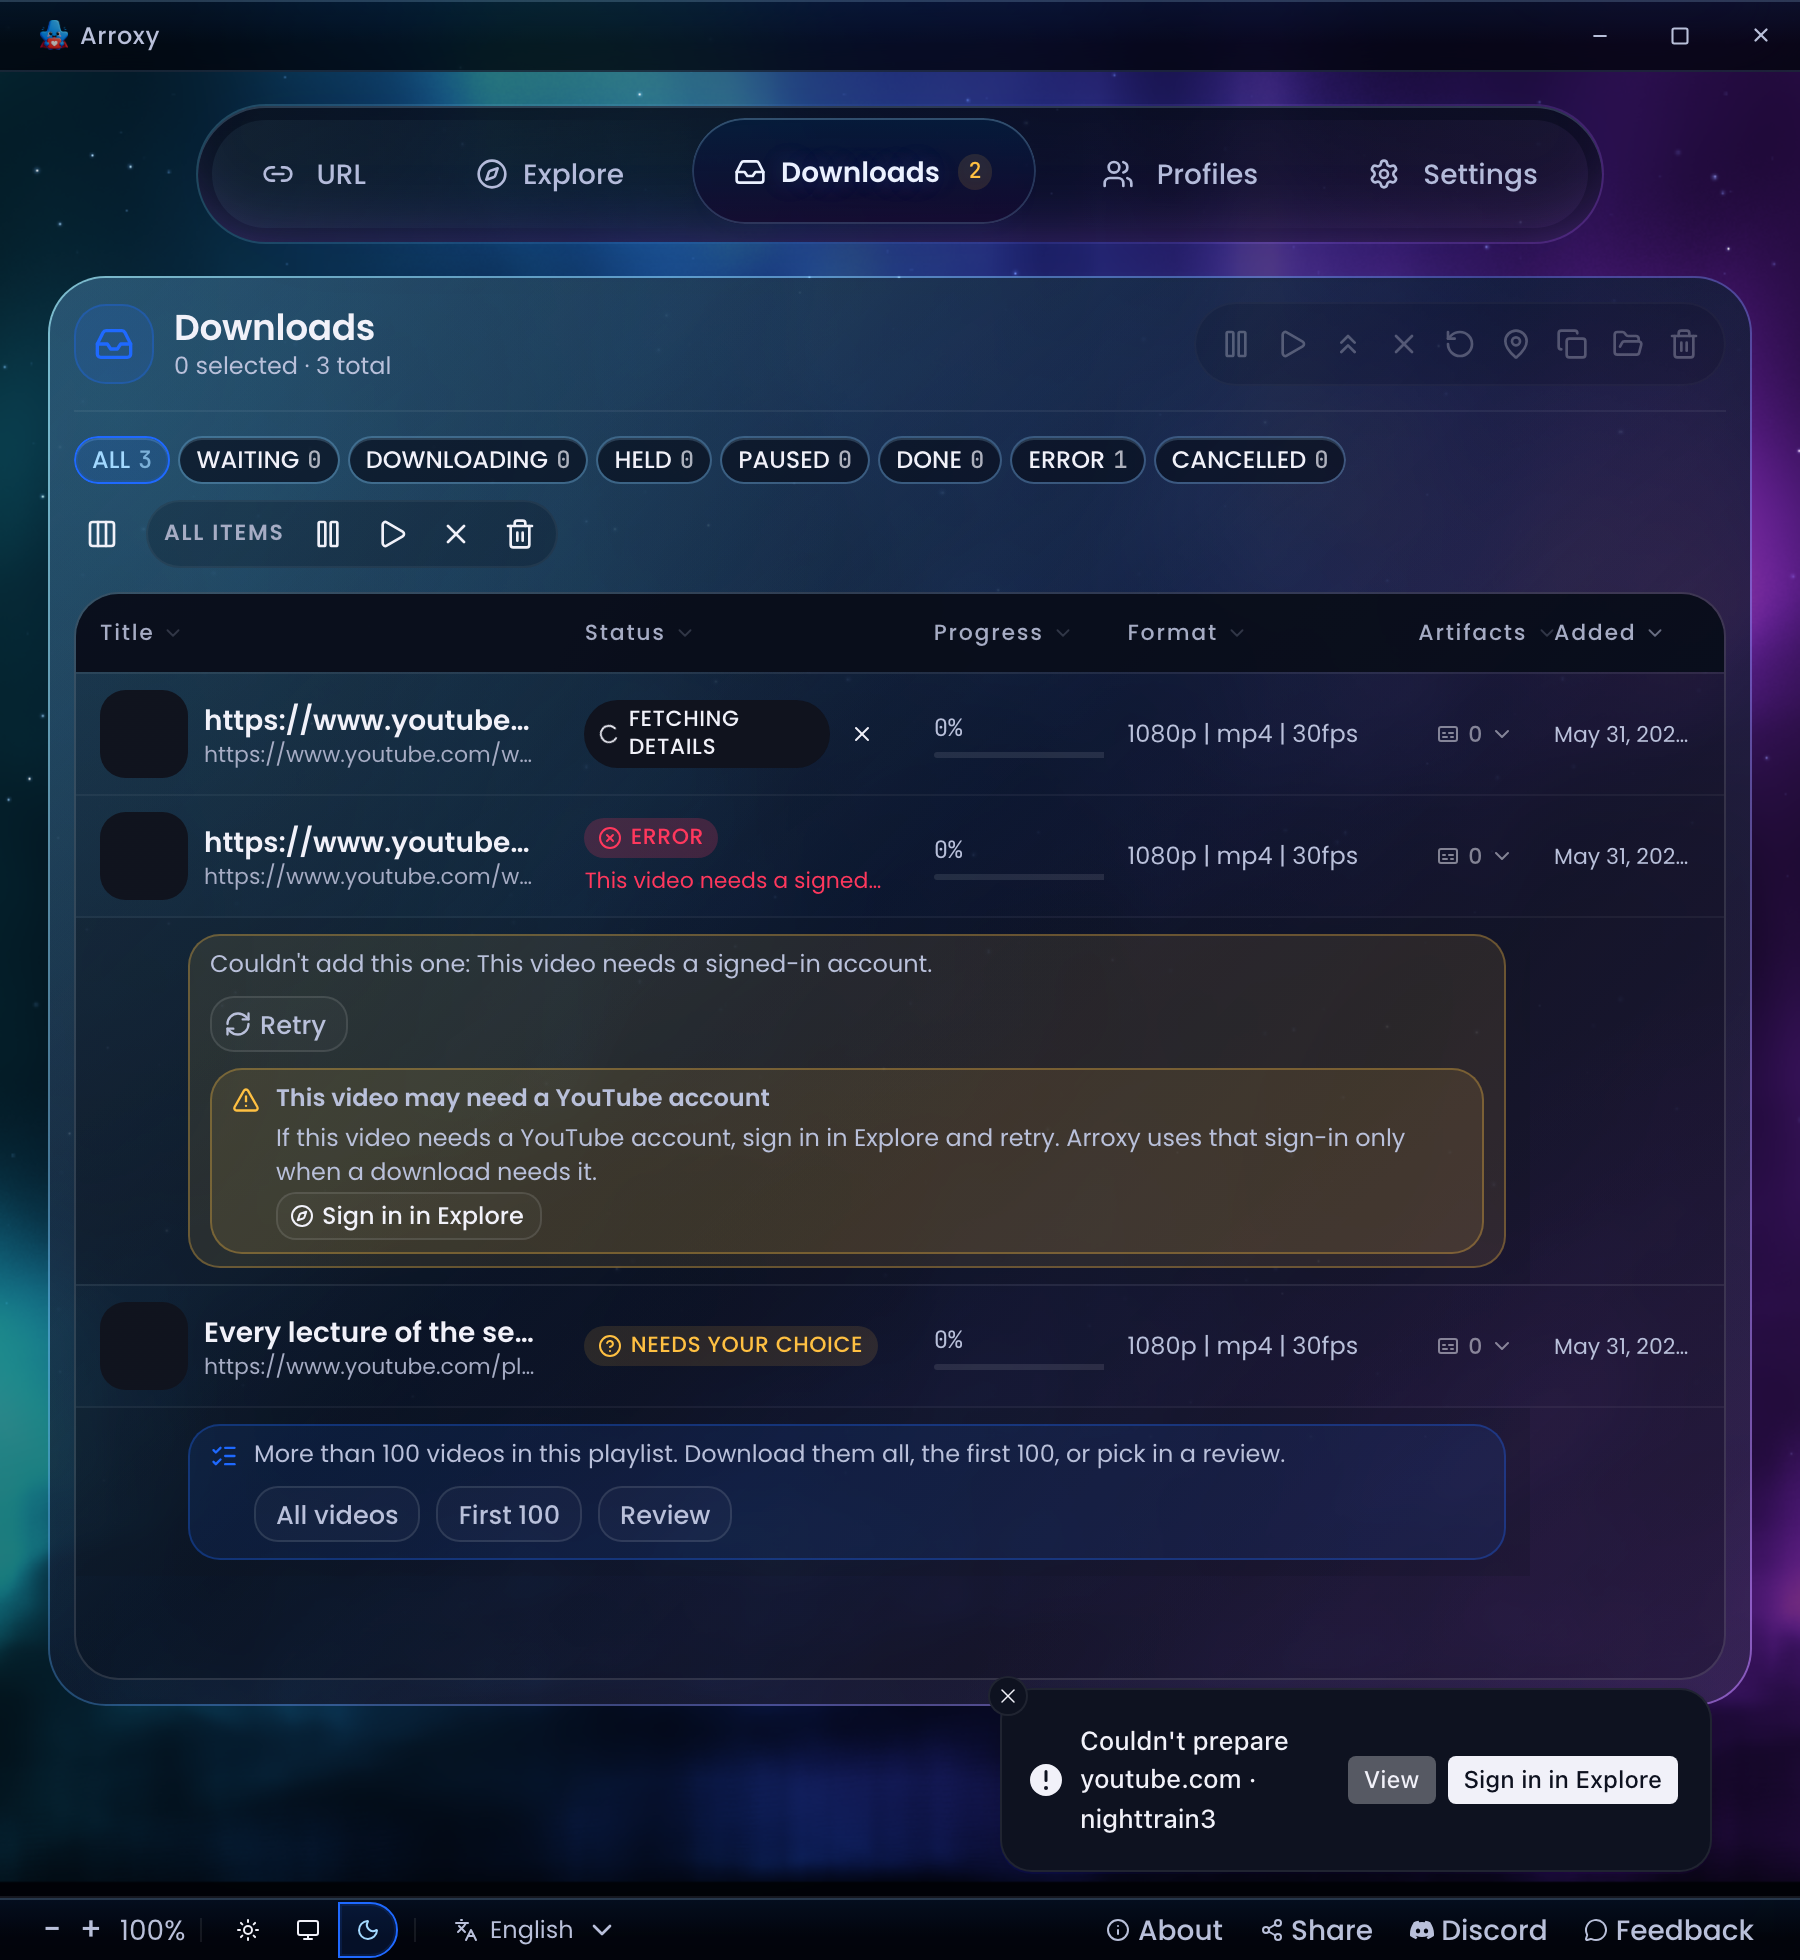Click the move-to-top double chevron icon
The width and height of the screenshot is (1800, 1960).
point(1348,345)
